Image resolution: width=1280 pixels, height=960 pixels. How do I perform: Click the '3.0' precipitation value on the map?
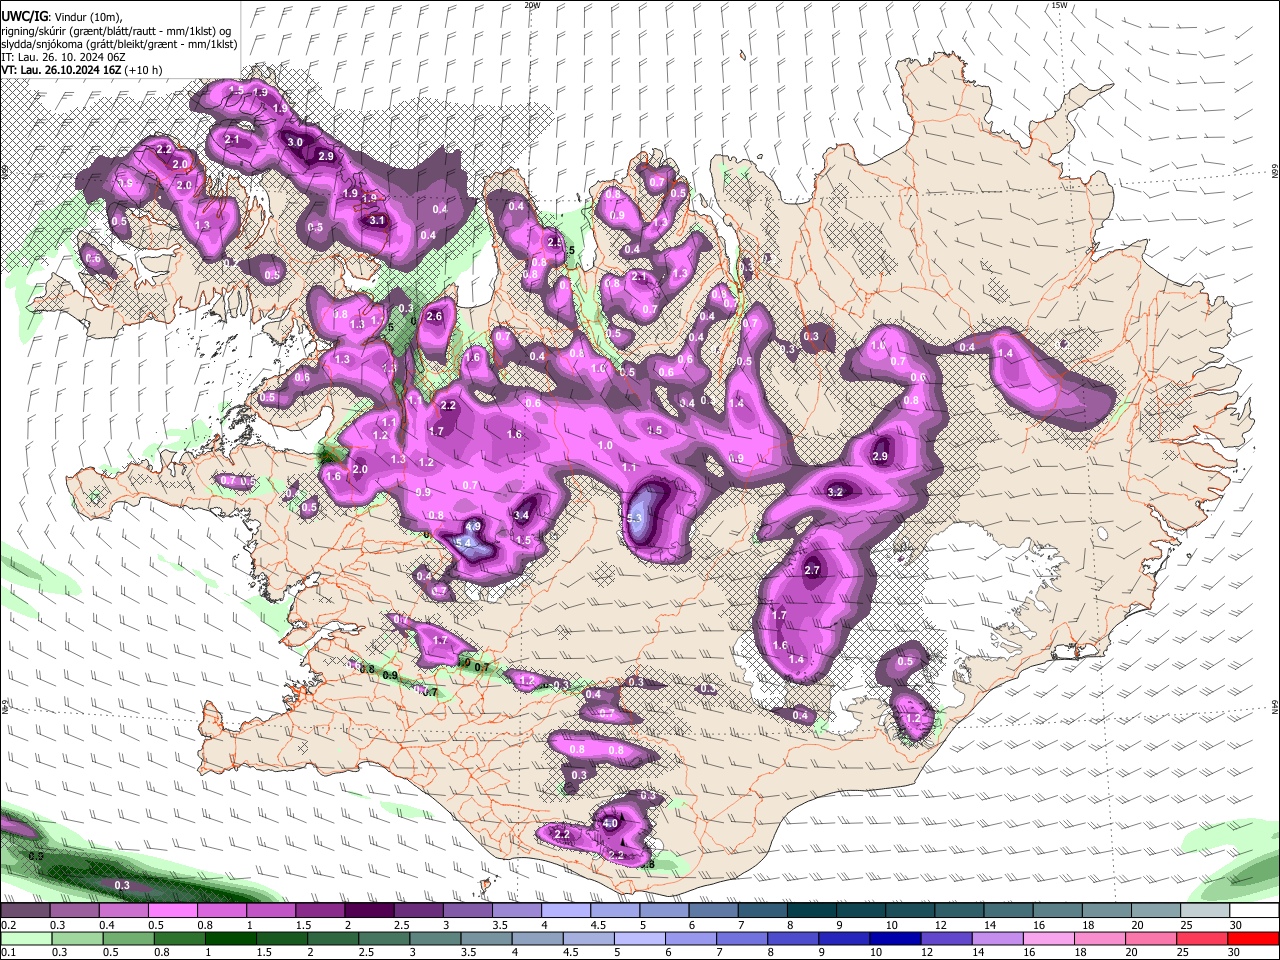click(295, 143)
